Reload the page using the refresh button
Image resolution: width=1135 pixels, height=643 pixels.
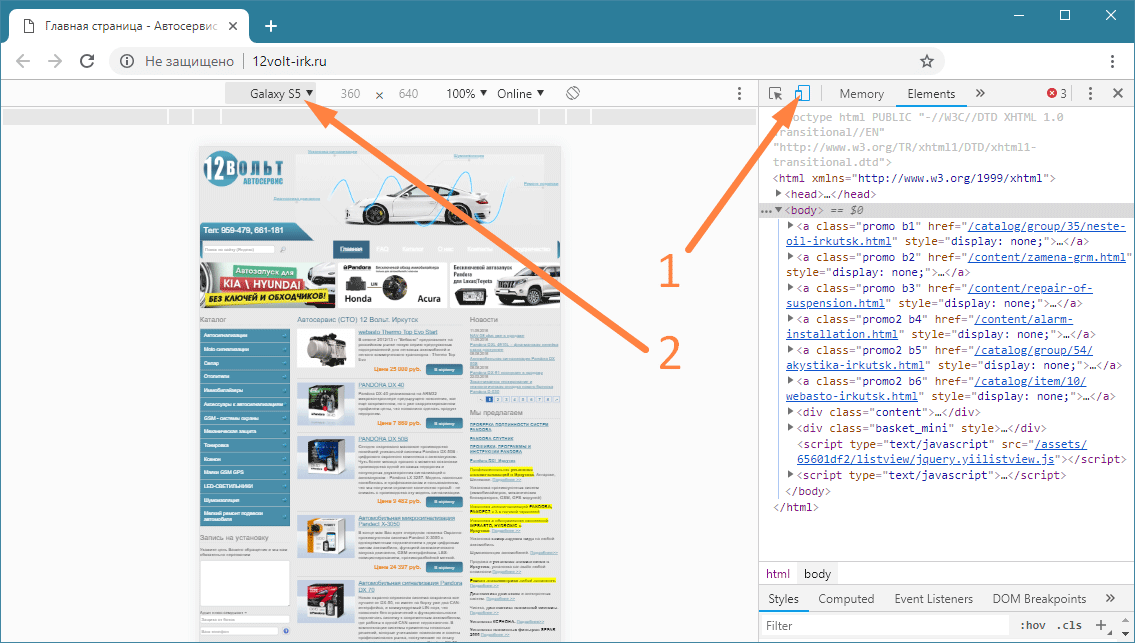pyautogui.click(x=87, y=61)
